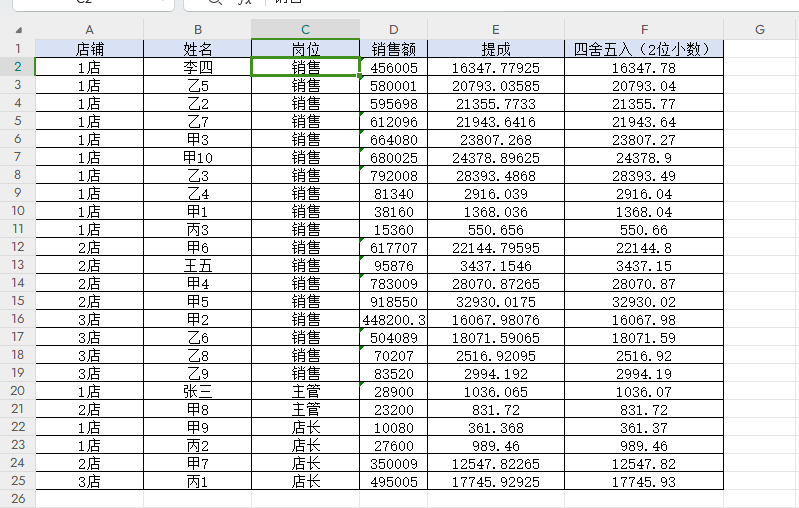Select rounded value cell 550.66
This screenshot has height=508, width=799.
(644, 229)
